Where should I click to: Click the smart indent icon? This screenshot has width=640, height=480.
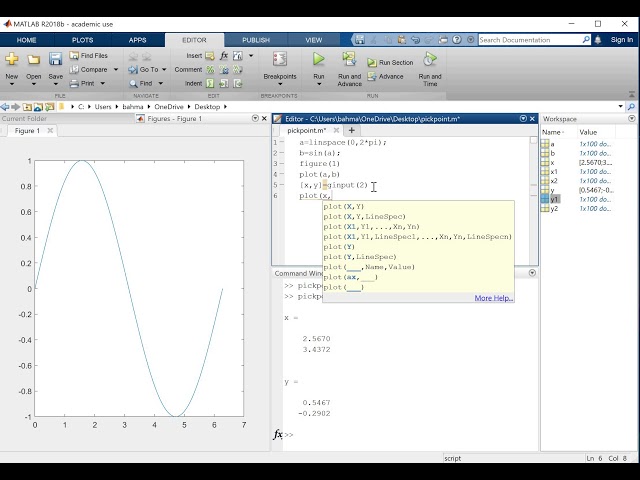(210, 84)
